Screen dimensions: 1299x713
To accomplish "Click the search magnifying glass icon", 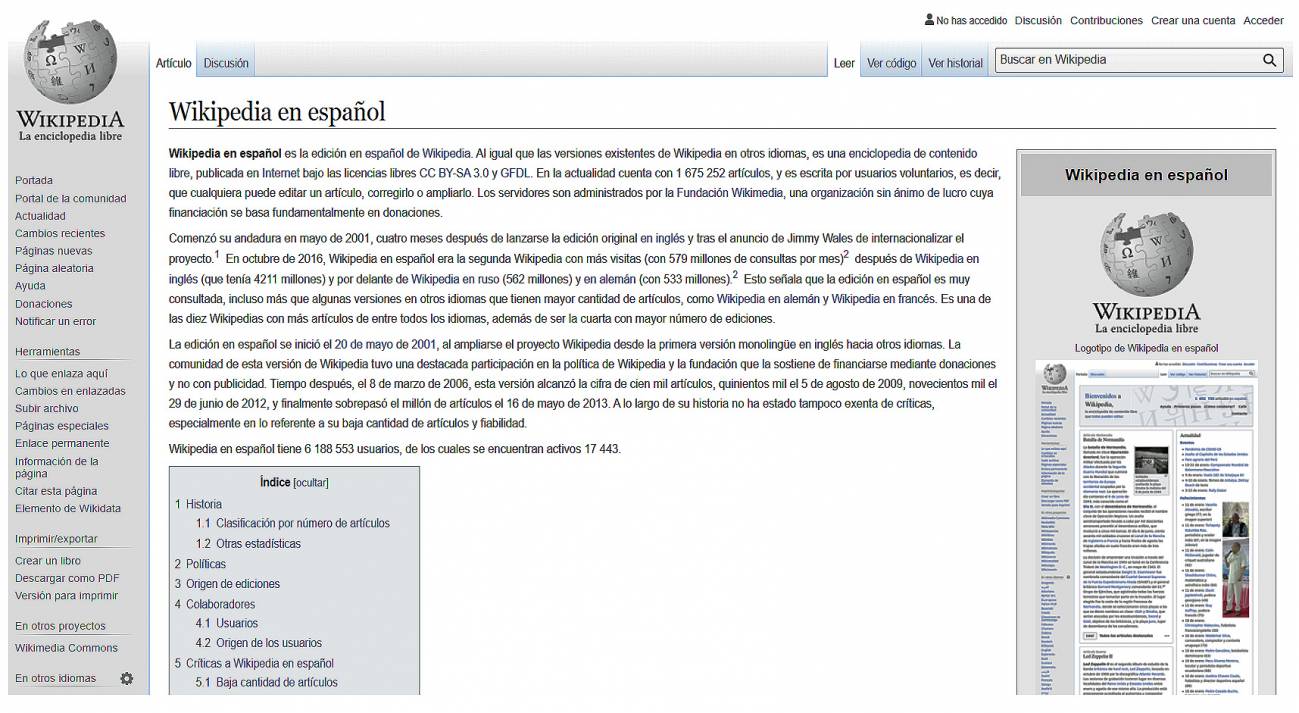I will click(1270, 60).
